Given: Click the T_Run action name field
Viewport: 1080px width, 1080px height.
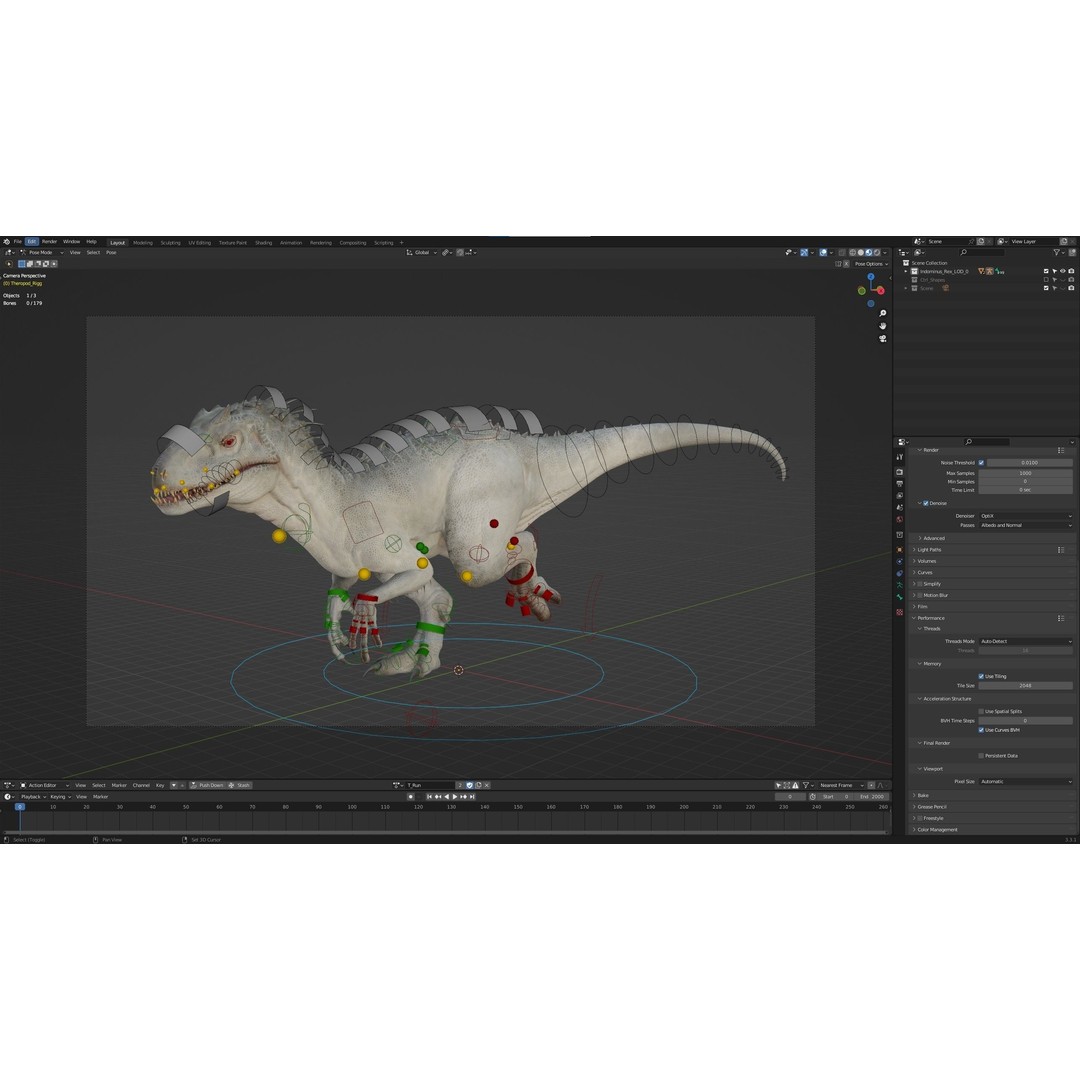Looking at the screenshot, I should [430, 785].
